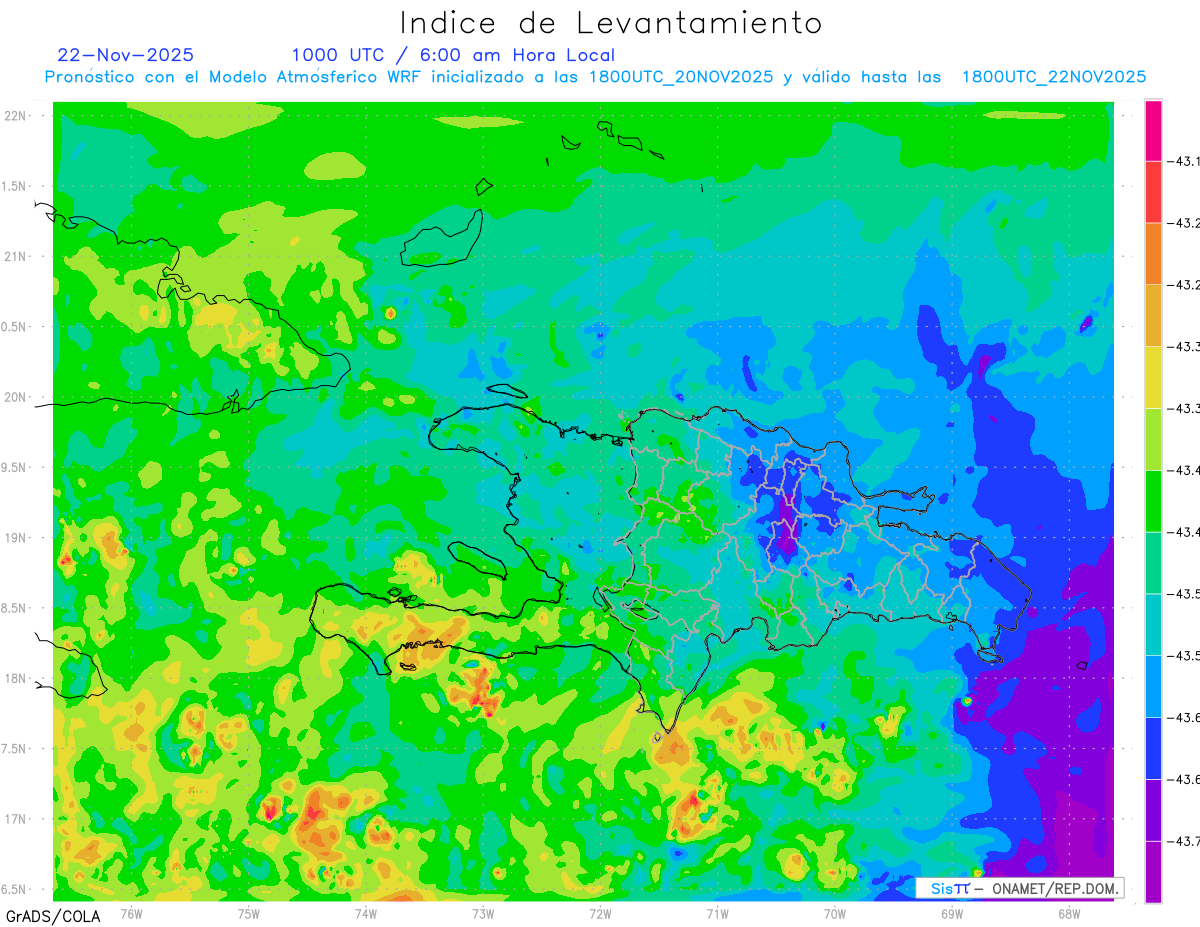Select the date '22-Nov-2025'
The image size is (1200, 927).
tap(126, 55)
